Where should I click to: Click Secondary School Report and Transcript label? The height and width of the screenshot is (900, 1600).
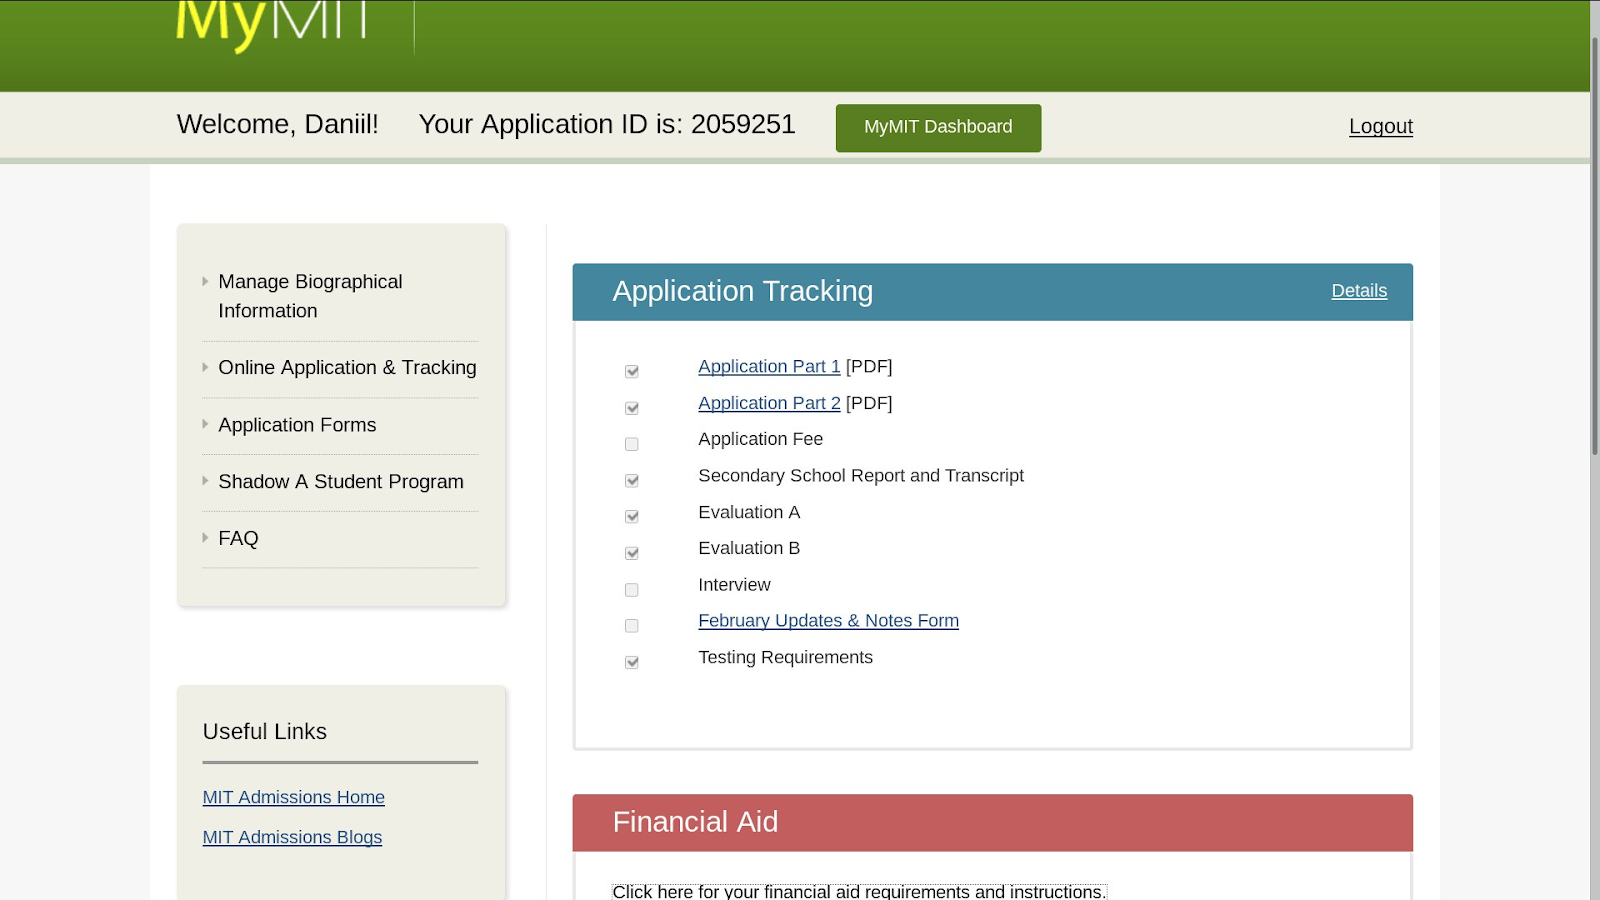point(861,476)
